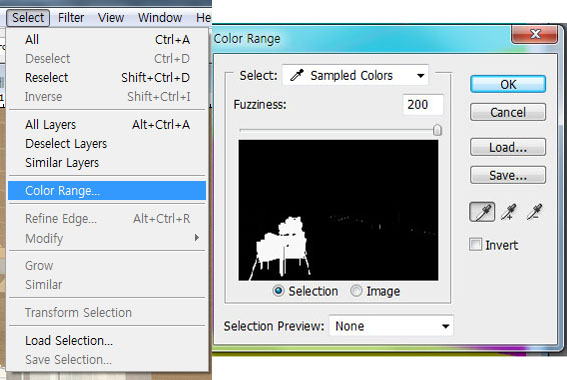Select the Selection radio button
Screen dimensions: 567x380
pos(278,291)
